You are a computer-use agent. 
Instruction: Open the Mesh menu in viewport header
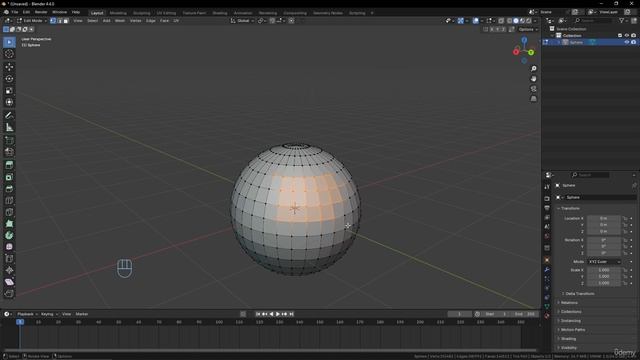120,20
